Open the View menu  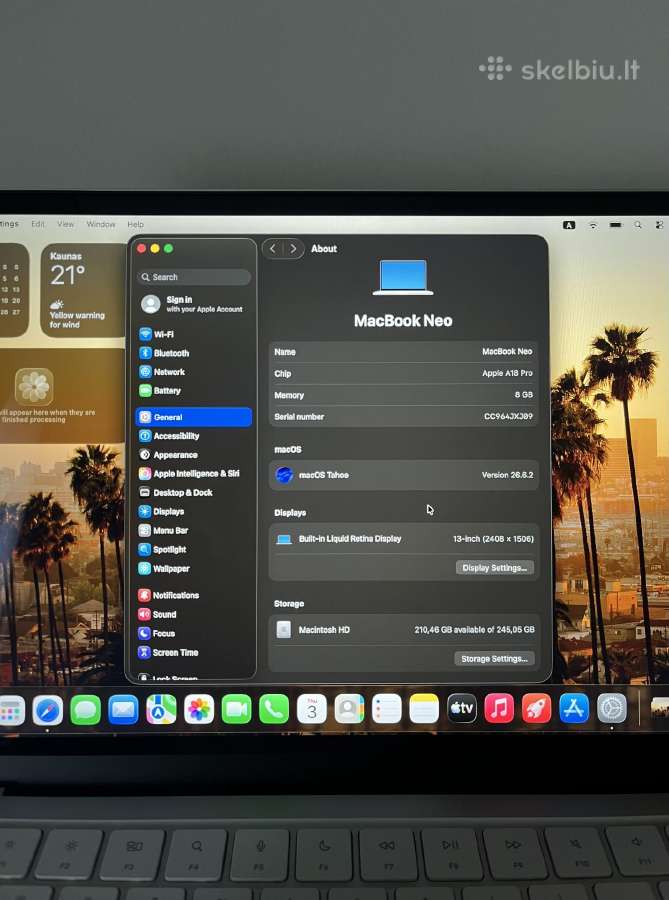65,224
